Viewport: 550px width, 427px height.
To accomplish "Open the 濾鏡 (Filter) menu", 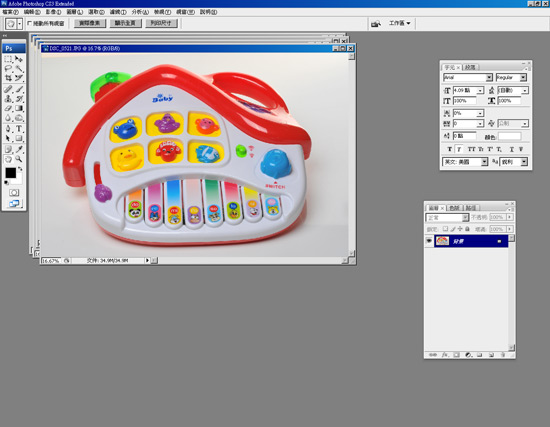I will pos(118,12).
